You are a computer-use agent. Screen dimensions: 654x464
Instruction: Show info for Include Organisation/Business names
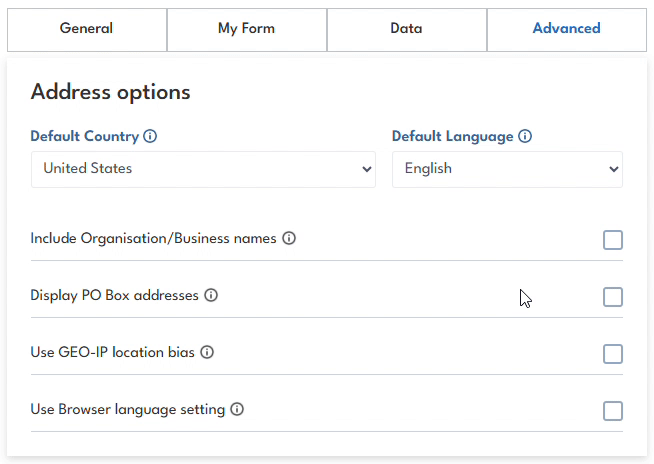pos(289,238)
